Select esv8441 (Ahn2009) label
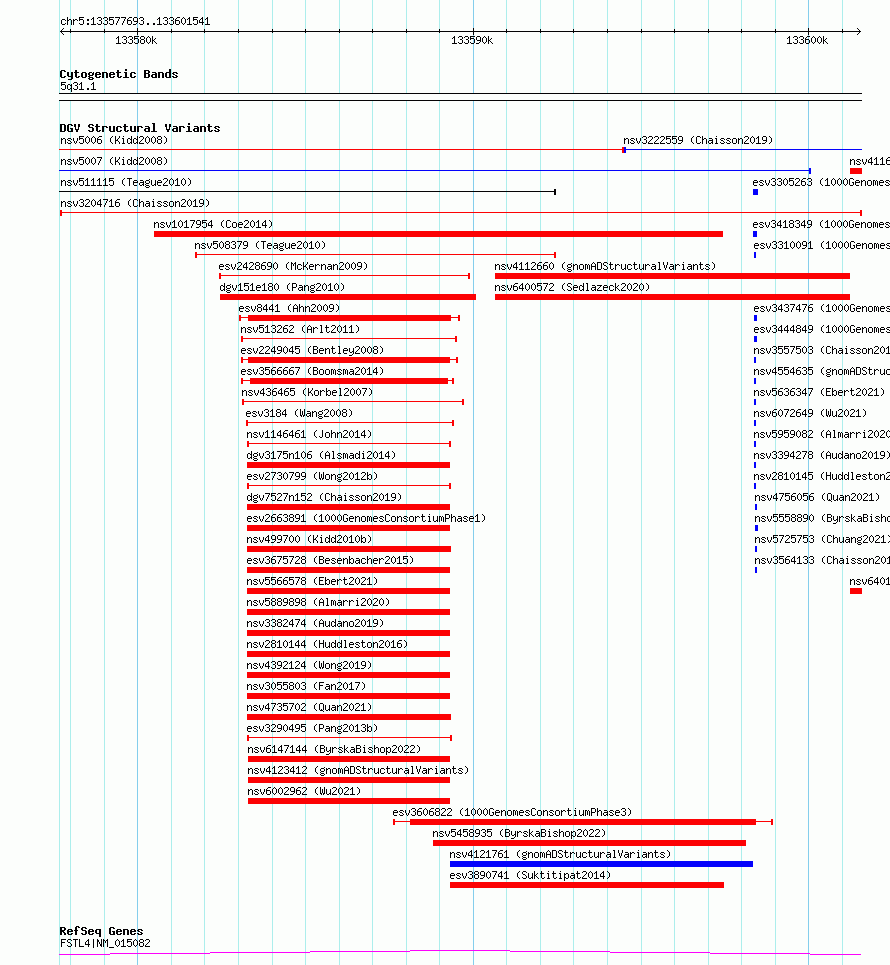 [x=289, y=308]
